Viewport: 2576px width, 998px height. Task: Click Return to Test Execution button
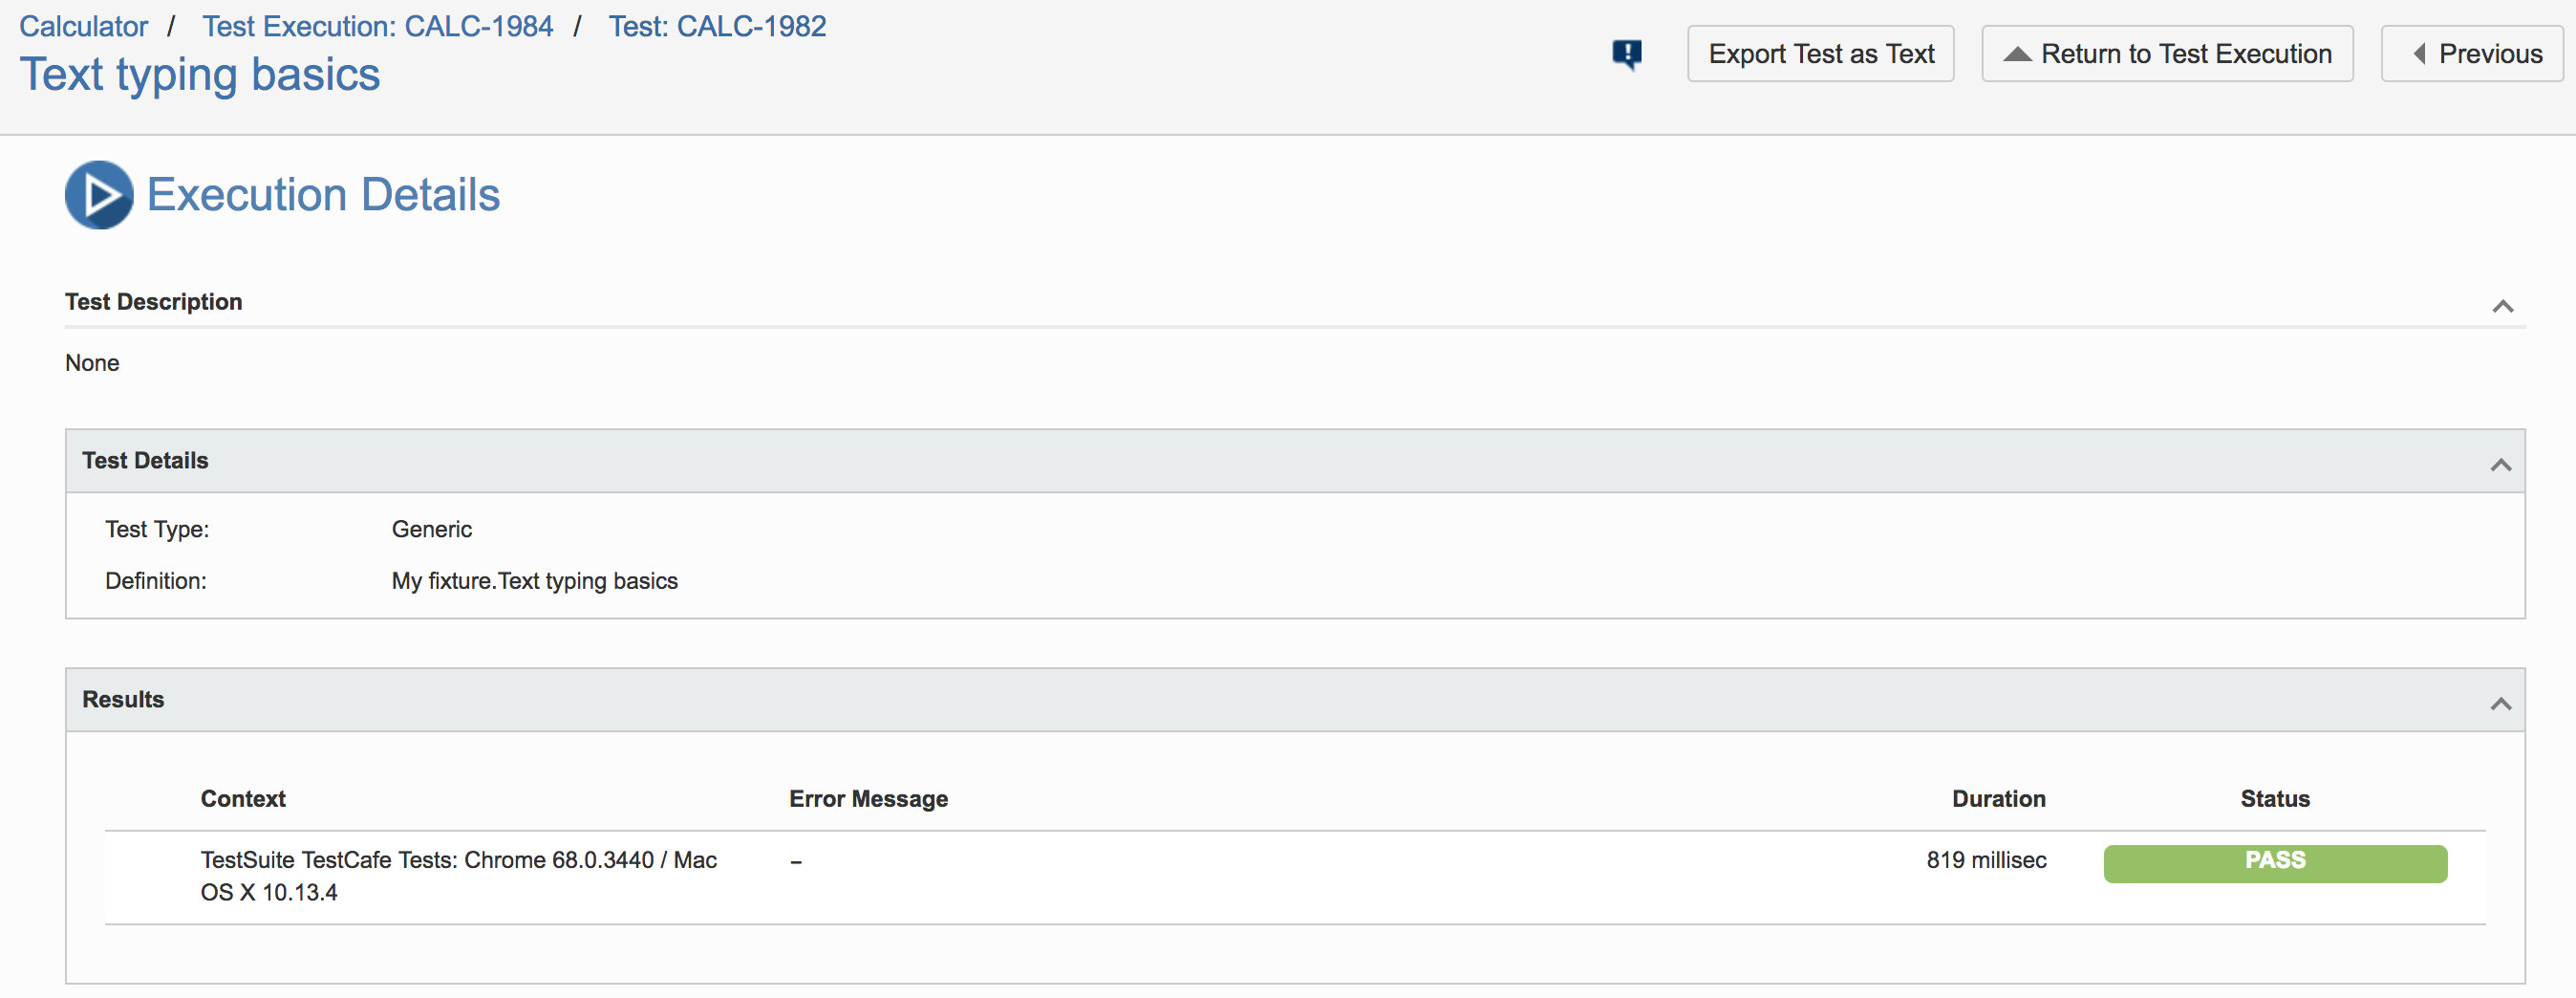(2167, 54)
